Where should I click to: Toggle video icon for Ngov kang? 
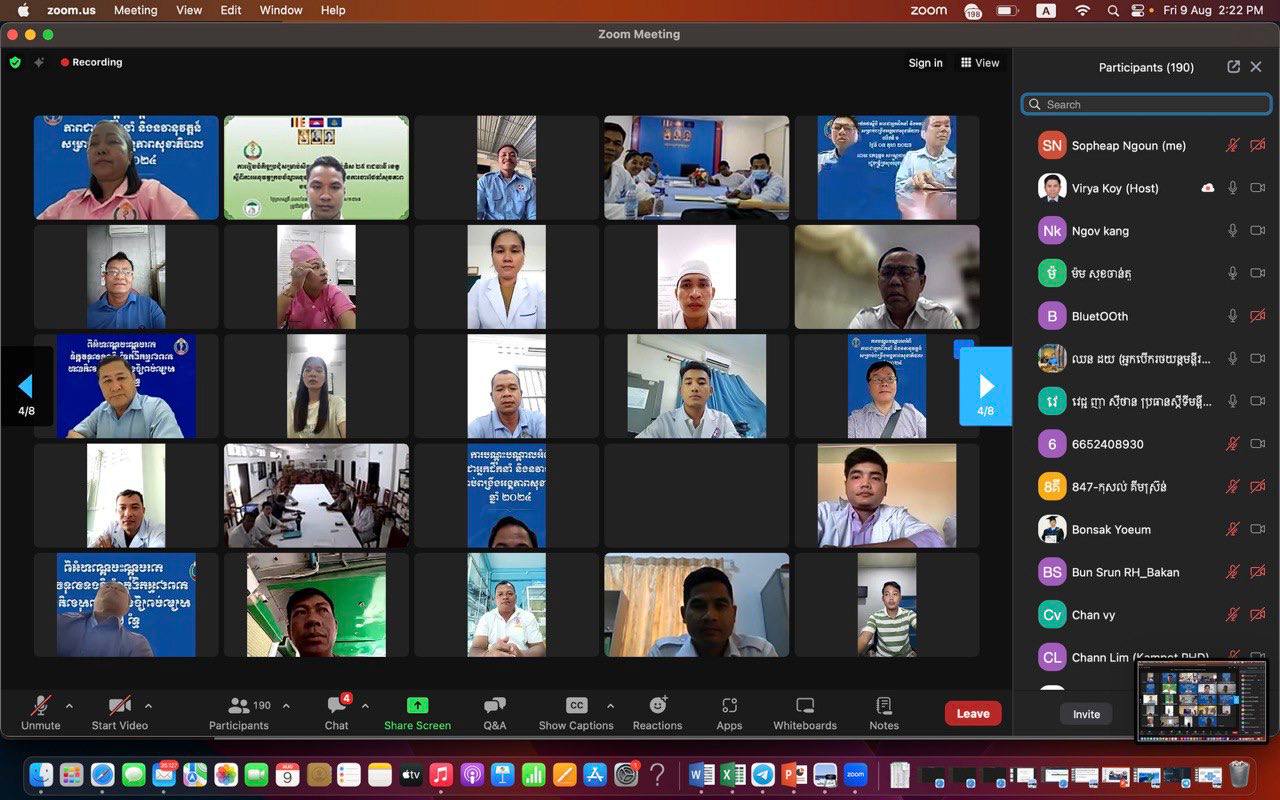coord(1258,231)
